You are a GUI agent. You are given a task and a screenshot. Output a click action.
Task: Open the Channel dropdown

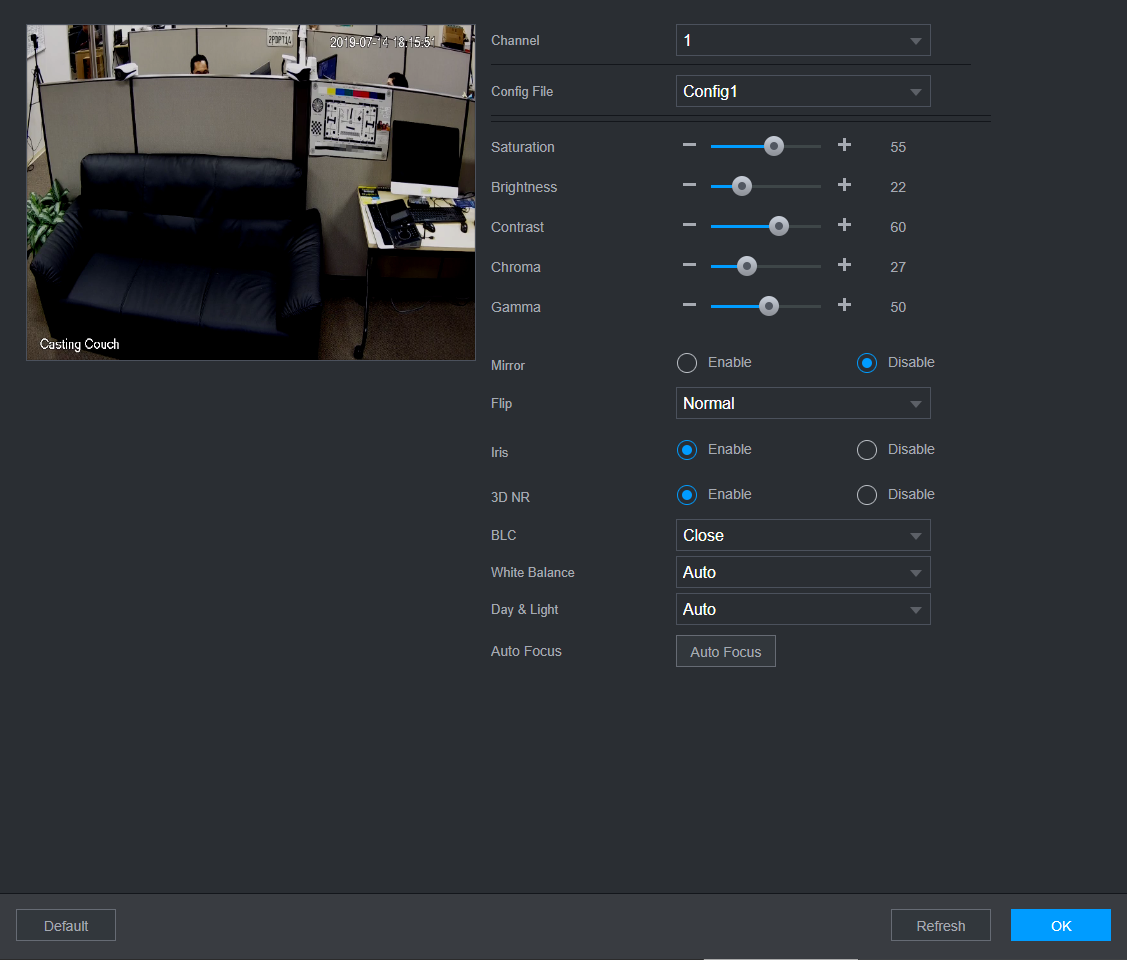(x=803, y=40)
